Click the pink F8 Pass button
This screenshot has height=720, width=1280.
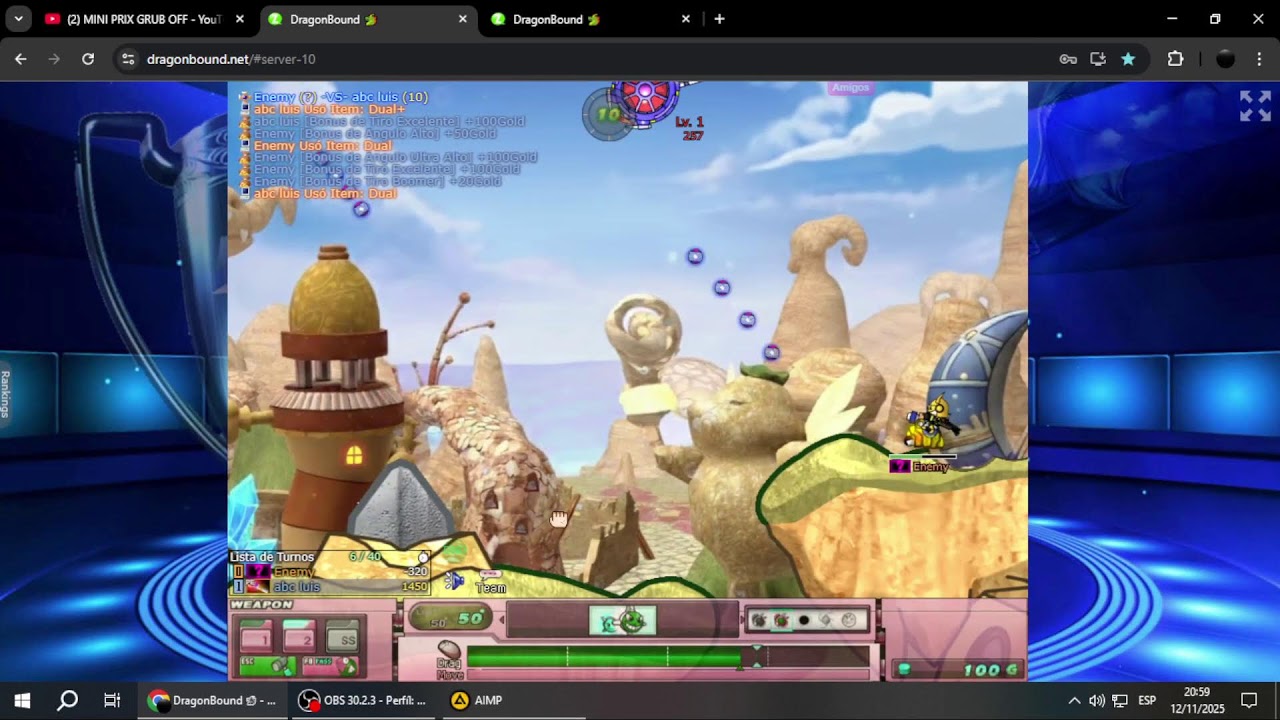click(329, 665)
